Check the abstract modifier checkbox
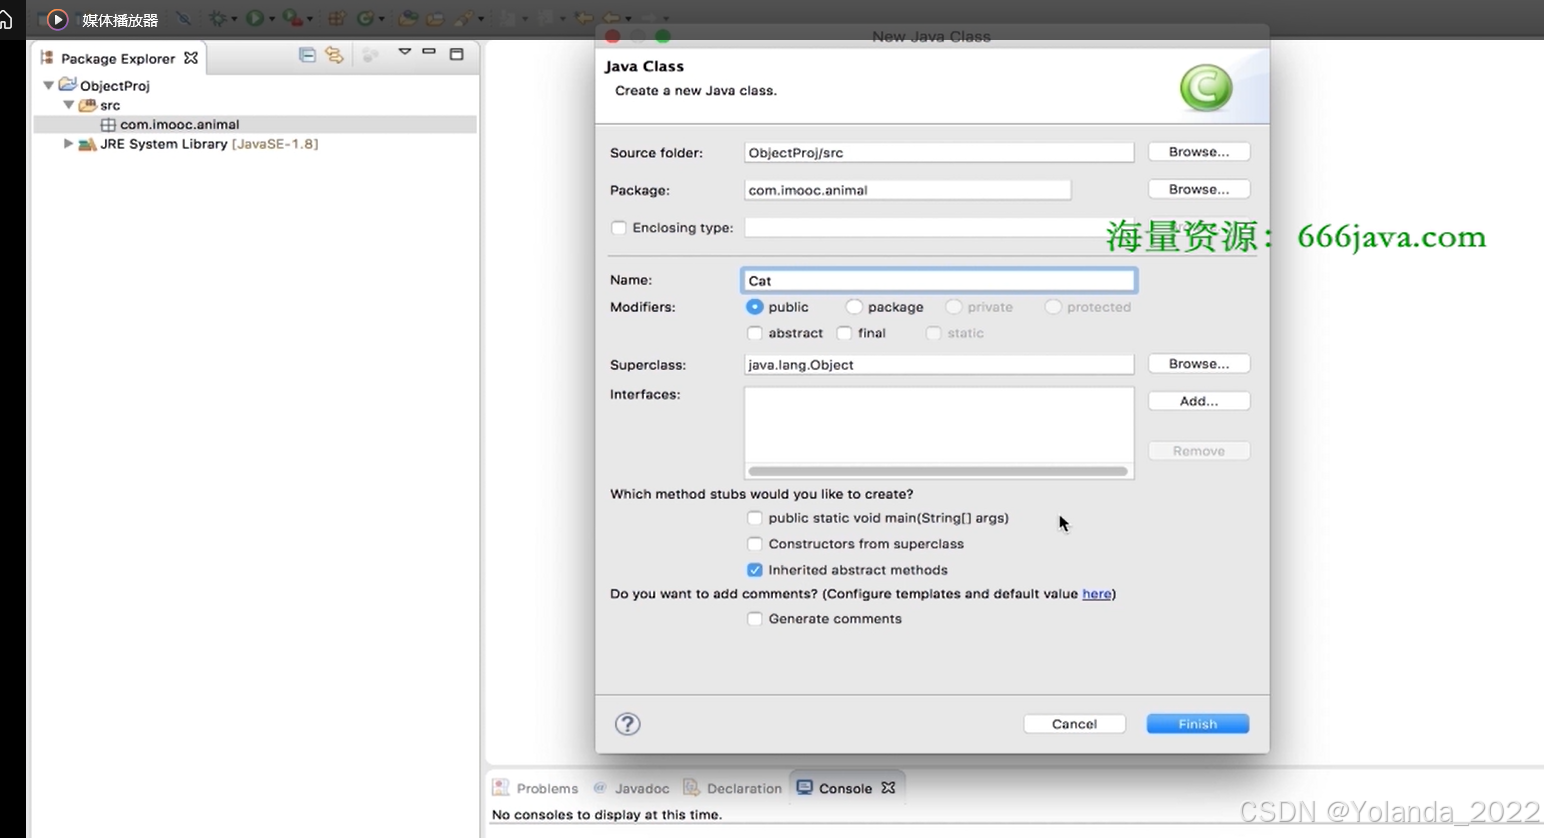 (x=755, y=333)
